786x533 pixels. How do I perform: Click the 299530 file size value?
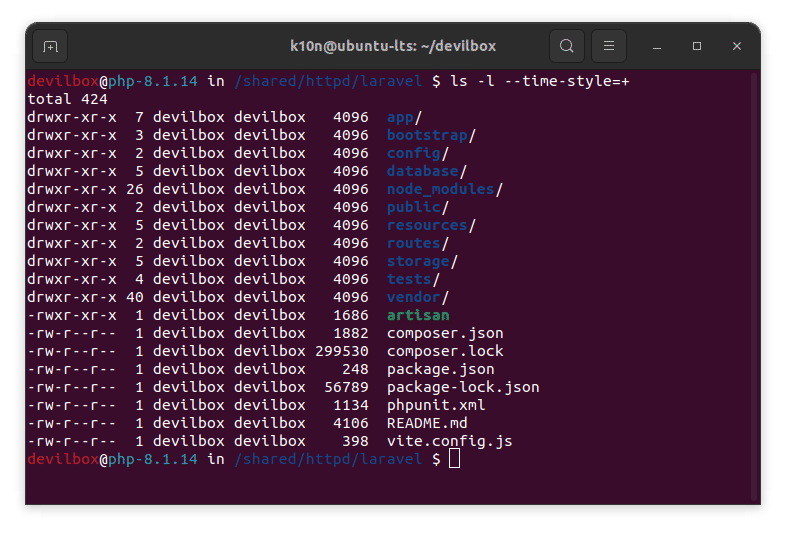[342, 351]
